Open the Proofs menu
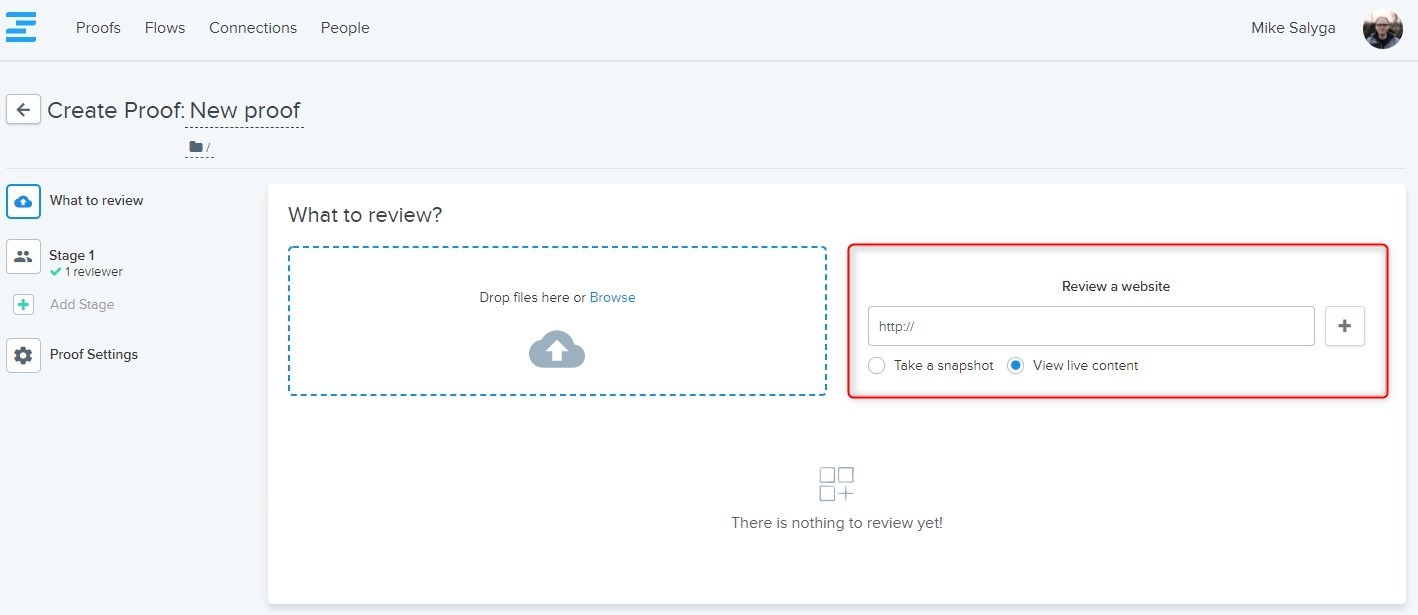 click(x=98, y=28)
